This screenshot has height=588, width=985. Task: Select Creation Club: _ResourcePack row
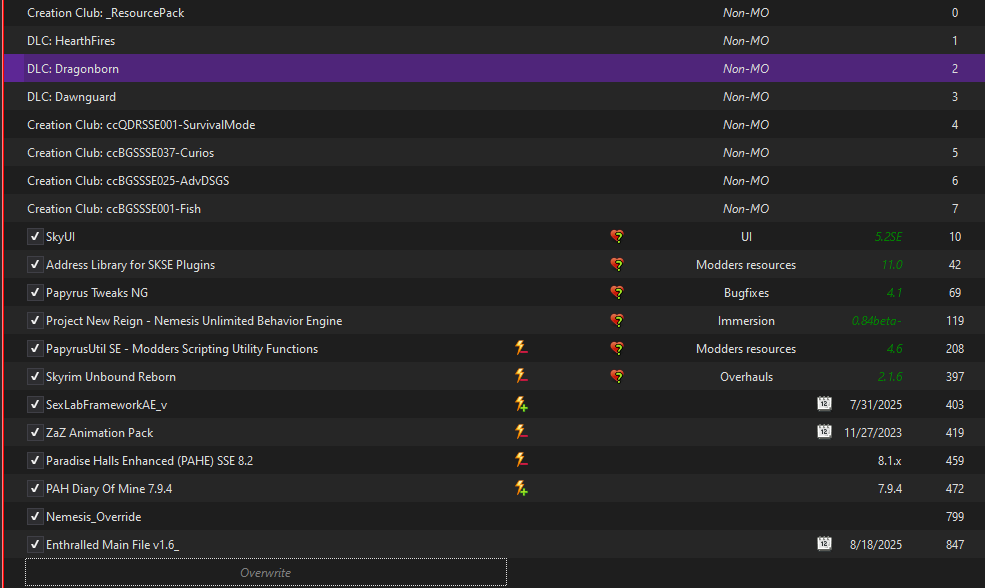[x=494, y=13]
